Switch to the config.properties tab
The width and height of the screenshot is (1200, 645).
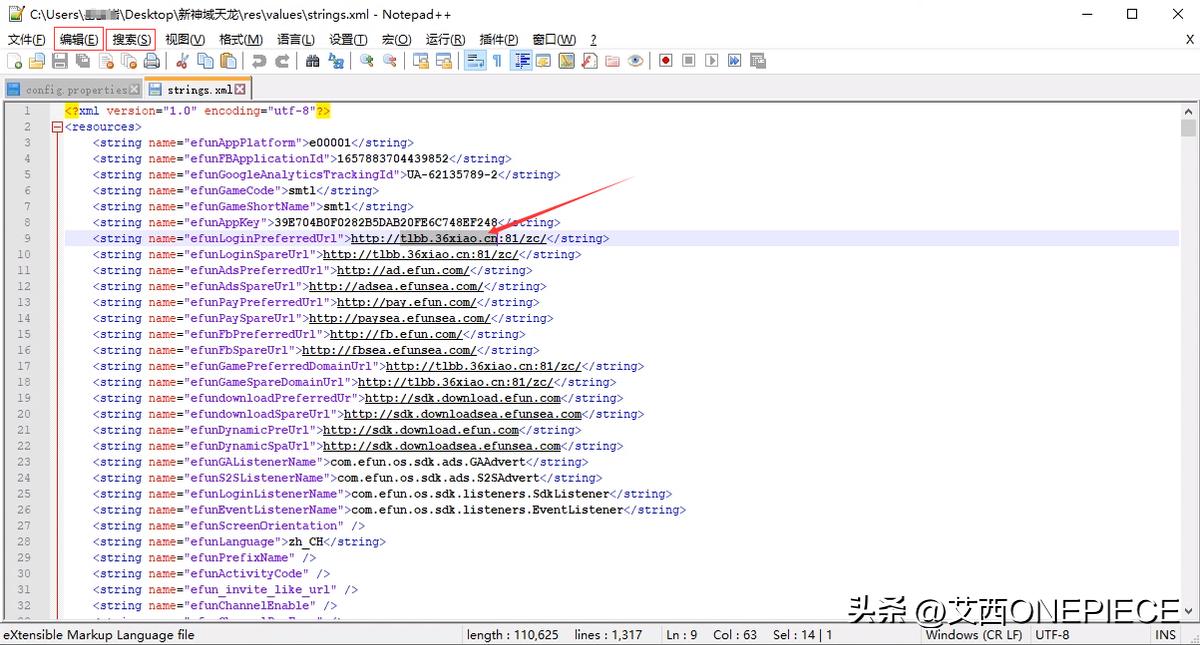(x=75, y=89)
